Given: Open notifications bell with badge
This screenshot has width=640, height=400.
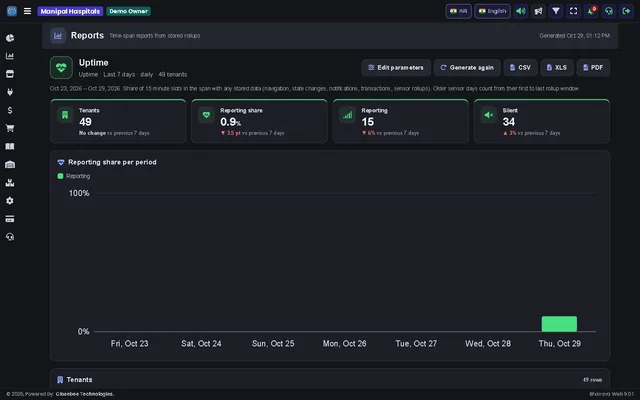Looking at the screenshot, I should [591, 11].
